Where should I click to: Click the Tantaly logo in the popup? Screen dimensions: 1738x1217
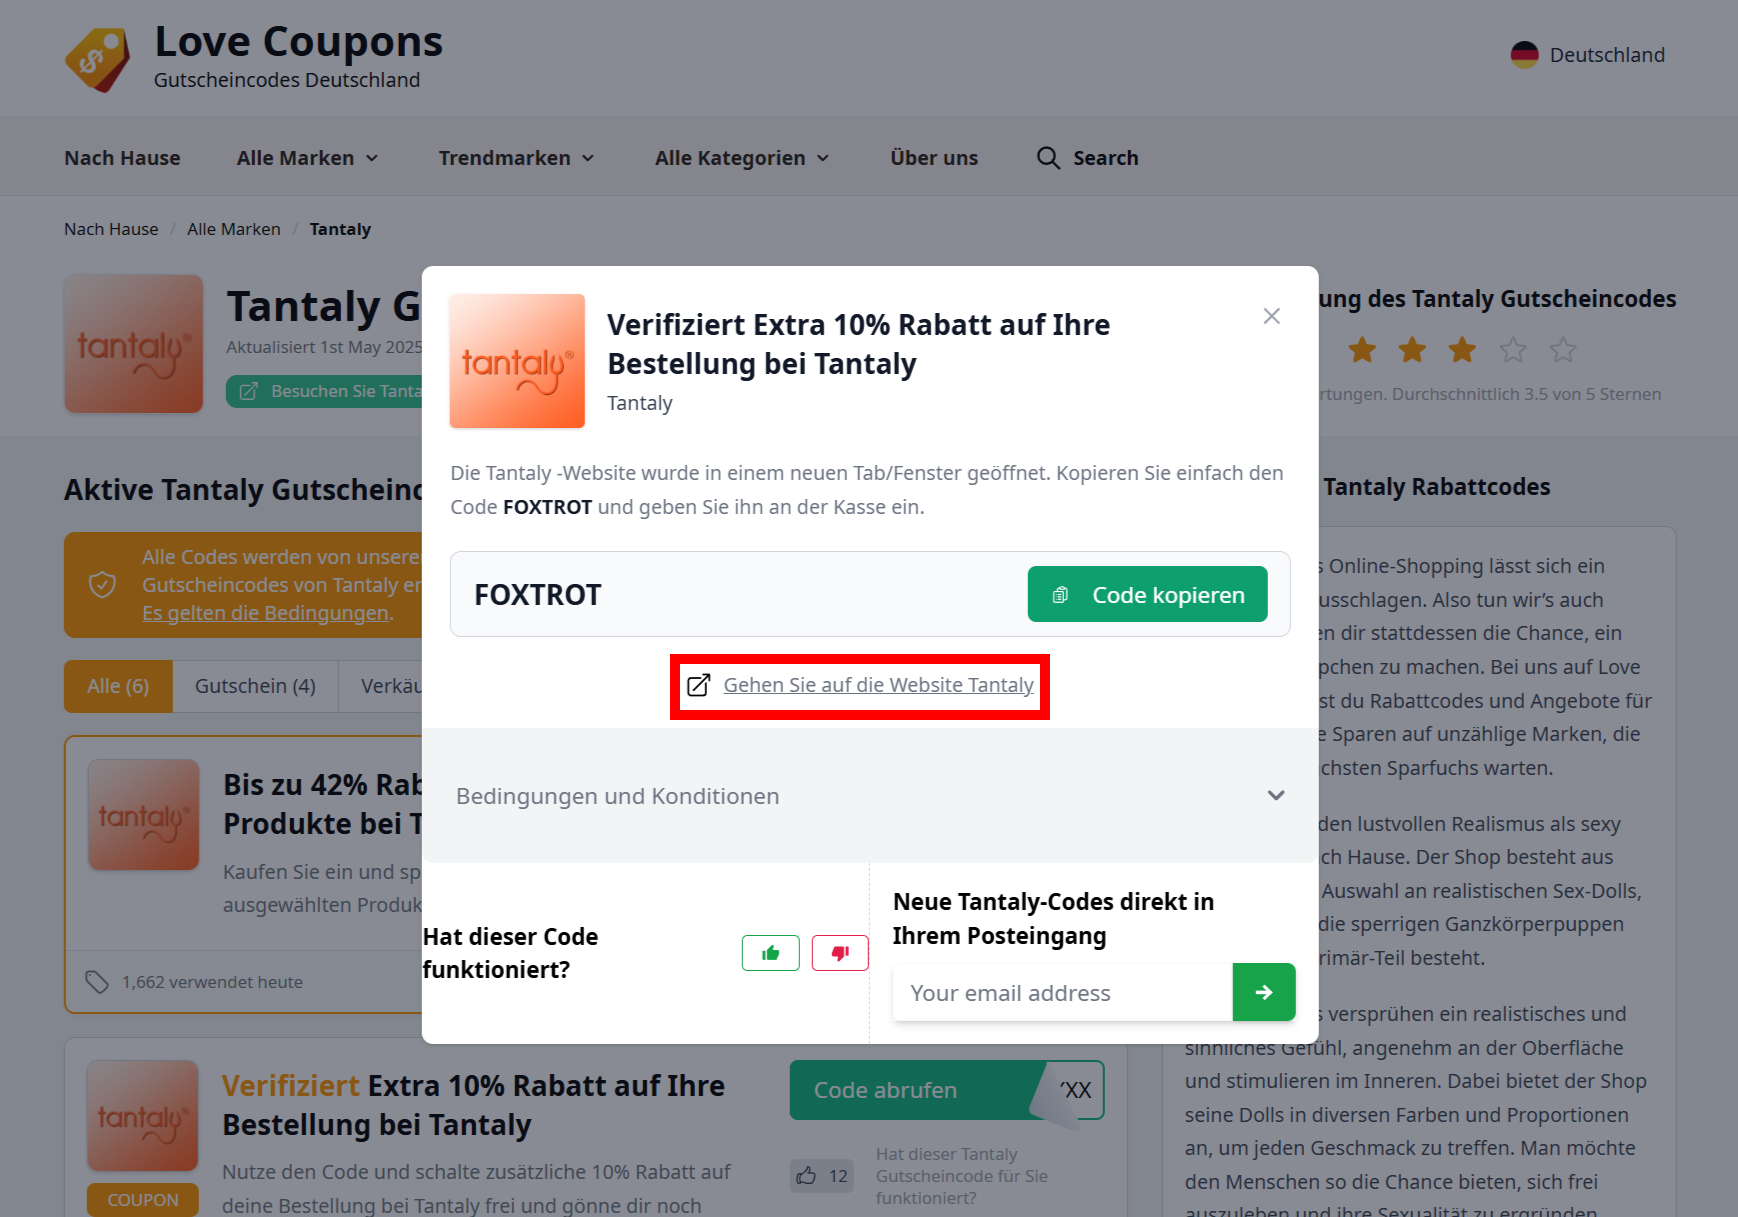(517, 361)
